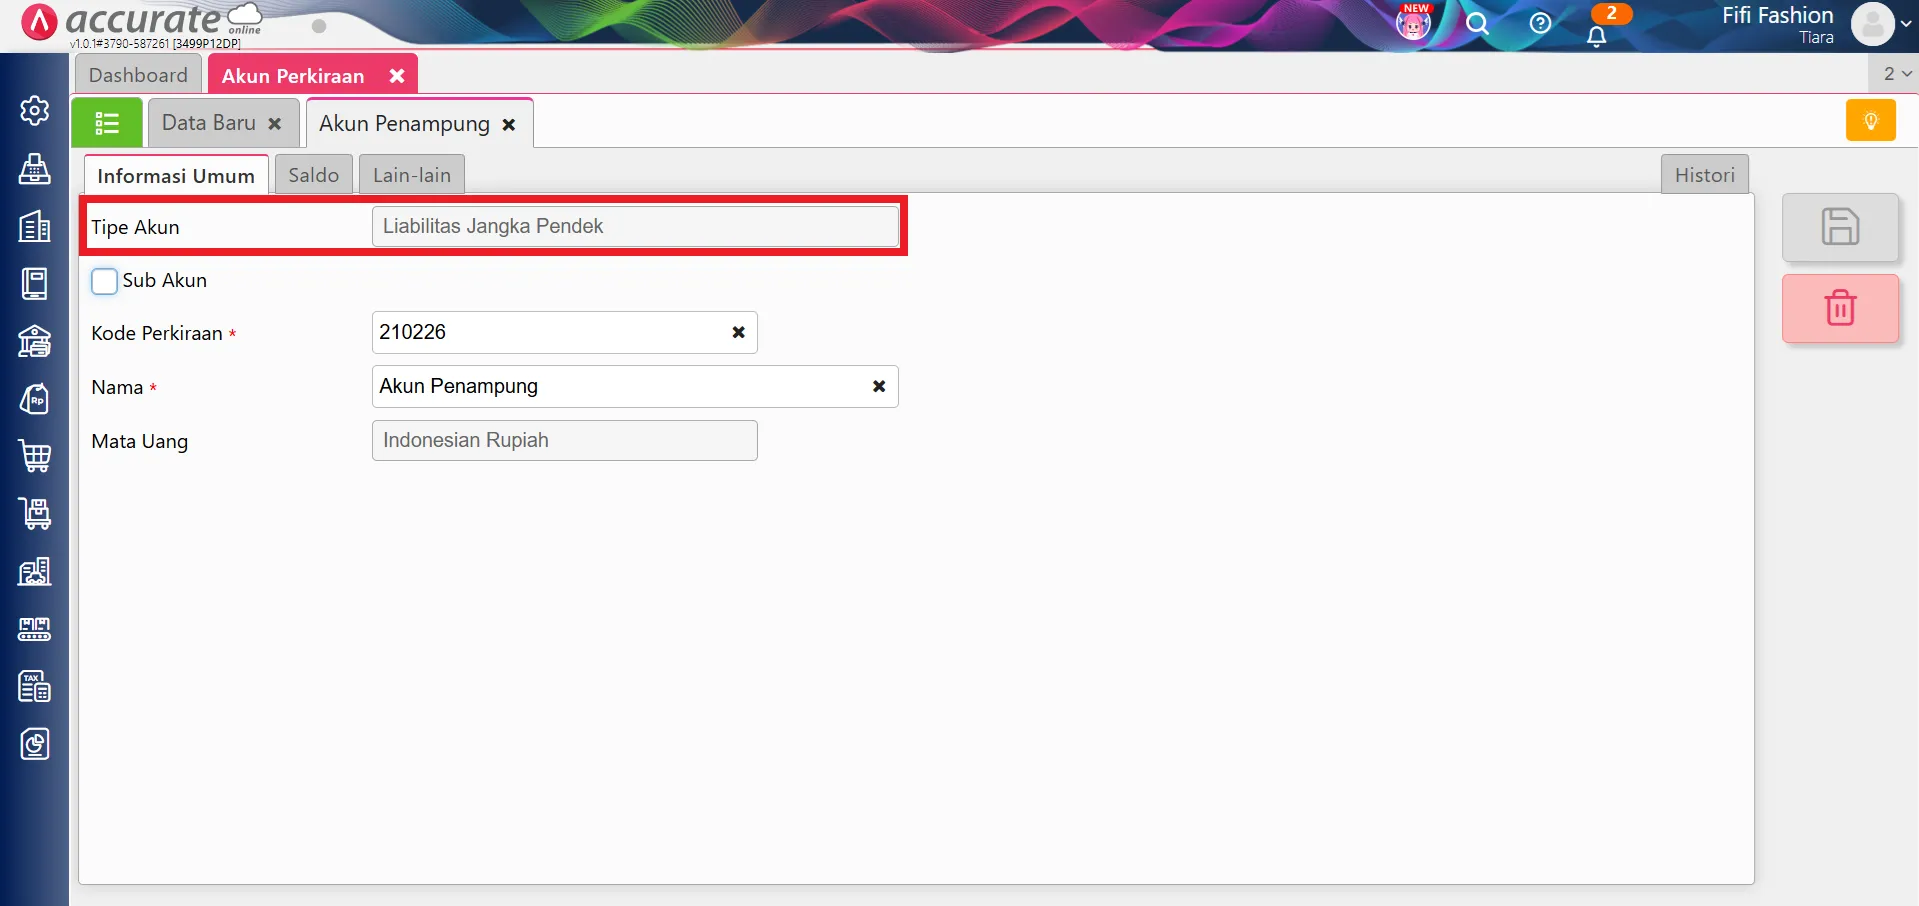1919x906 pixels.
Task: Open the cash register sidebar module
Action: (35, 169)
